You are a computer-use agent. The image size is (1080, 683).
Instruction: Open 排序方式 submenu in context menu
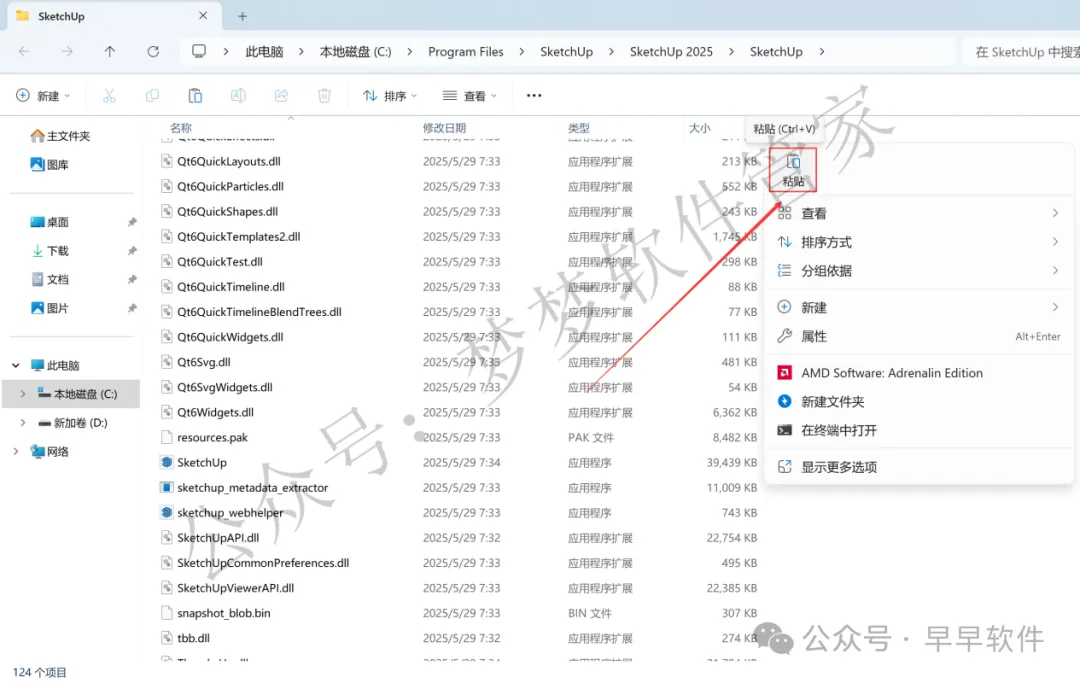pyautogui.click(x=919, y=242)
